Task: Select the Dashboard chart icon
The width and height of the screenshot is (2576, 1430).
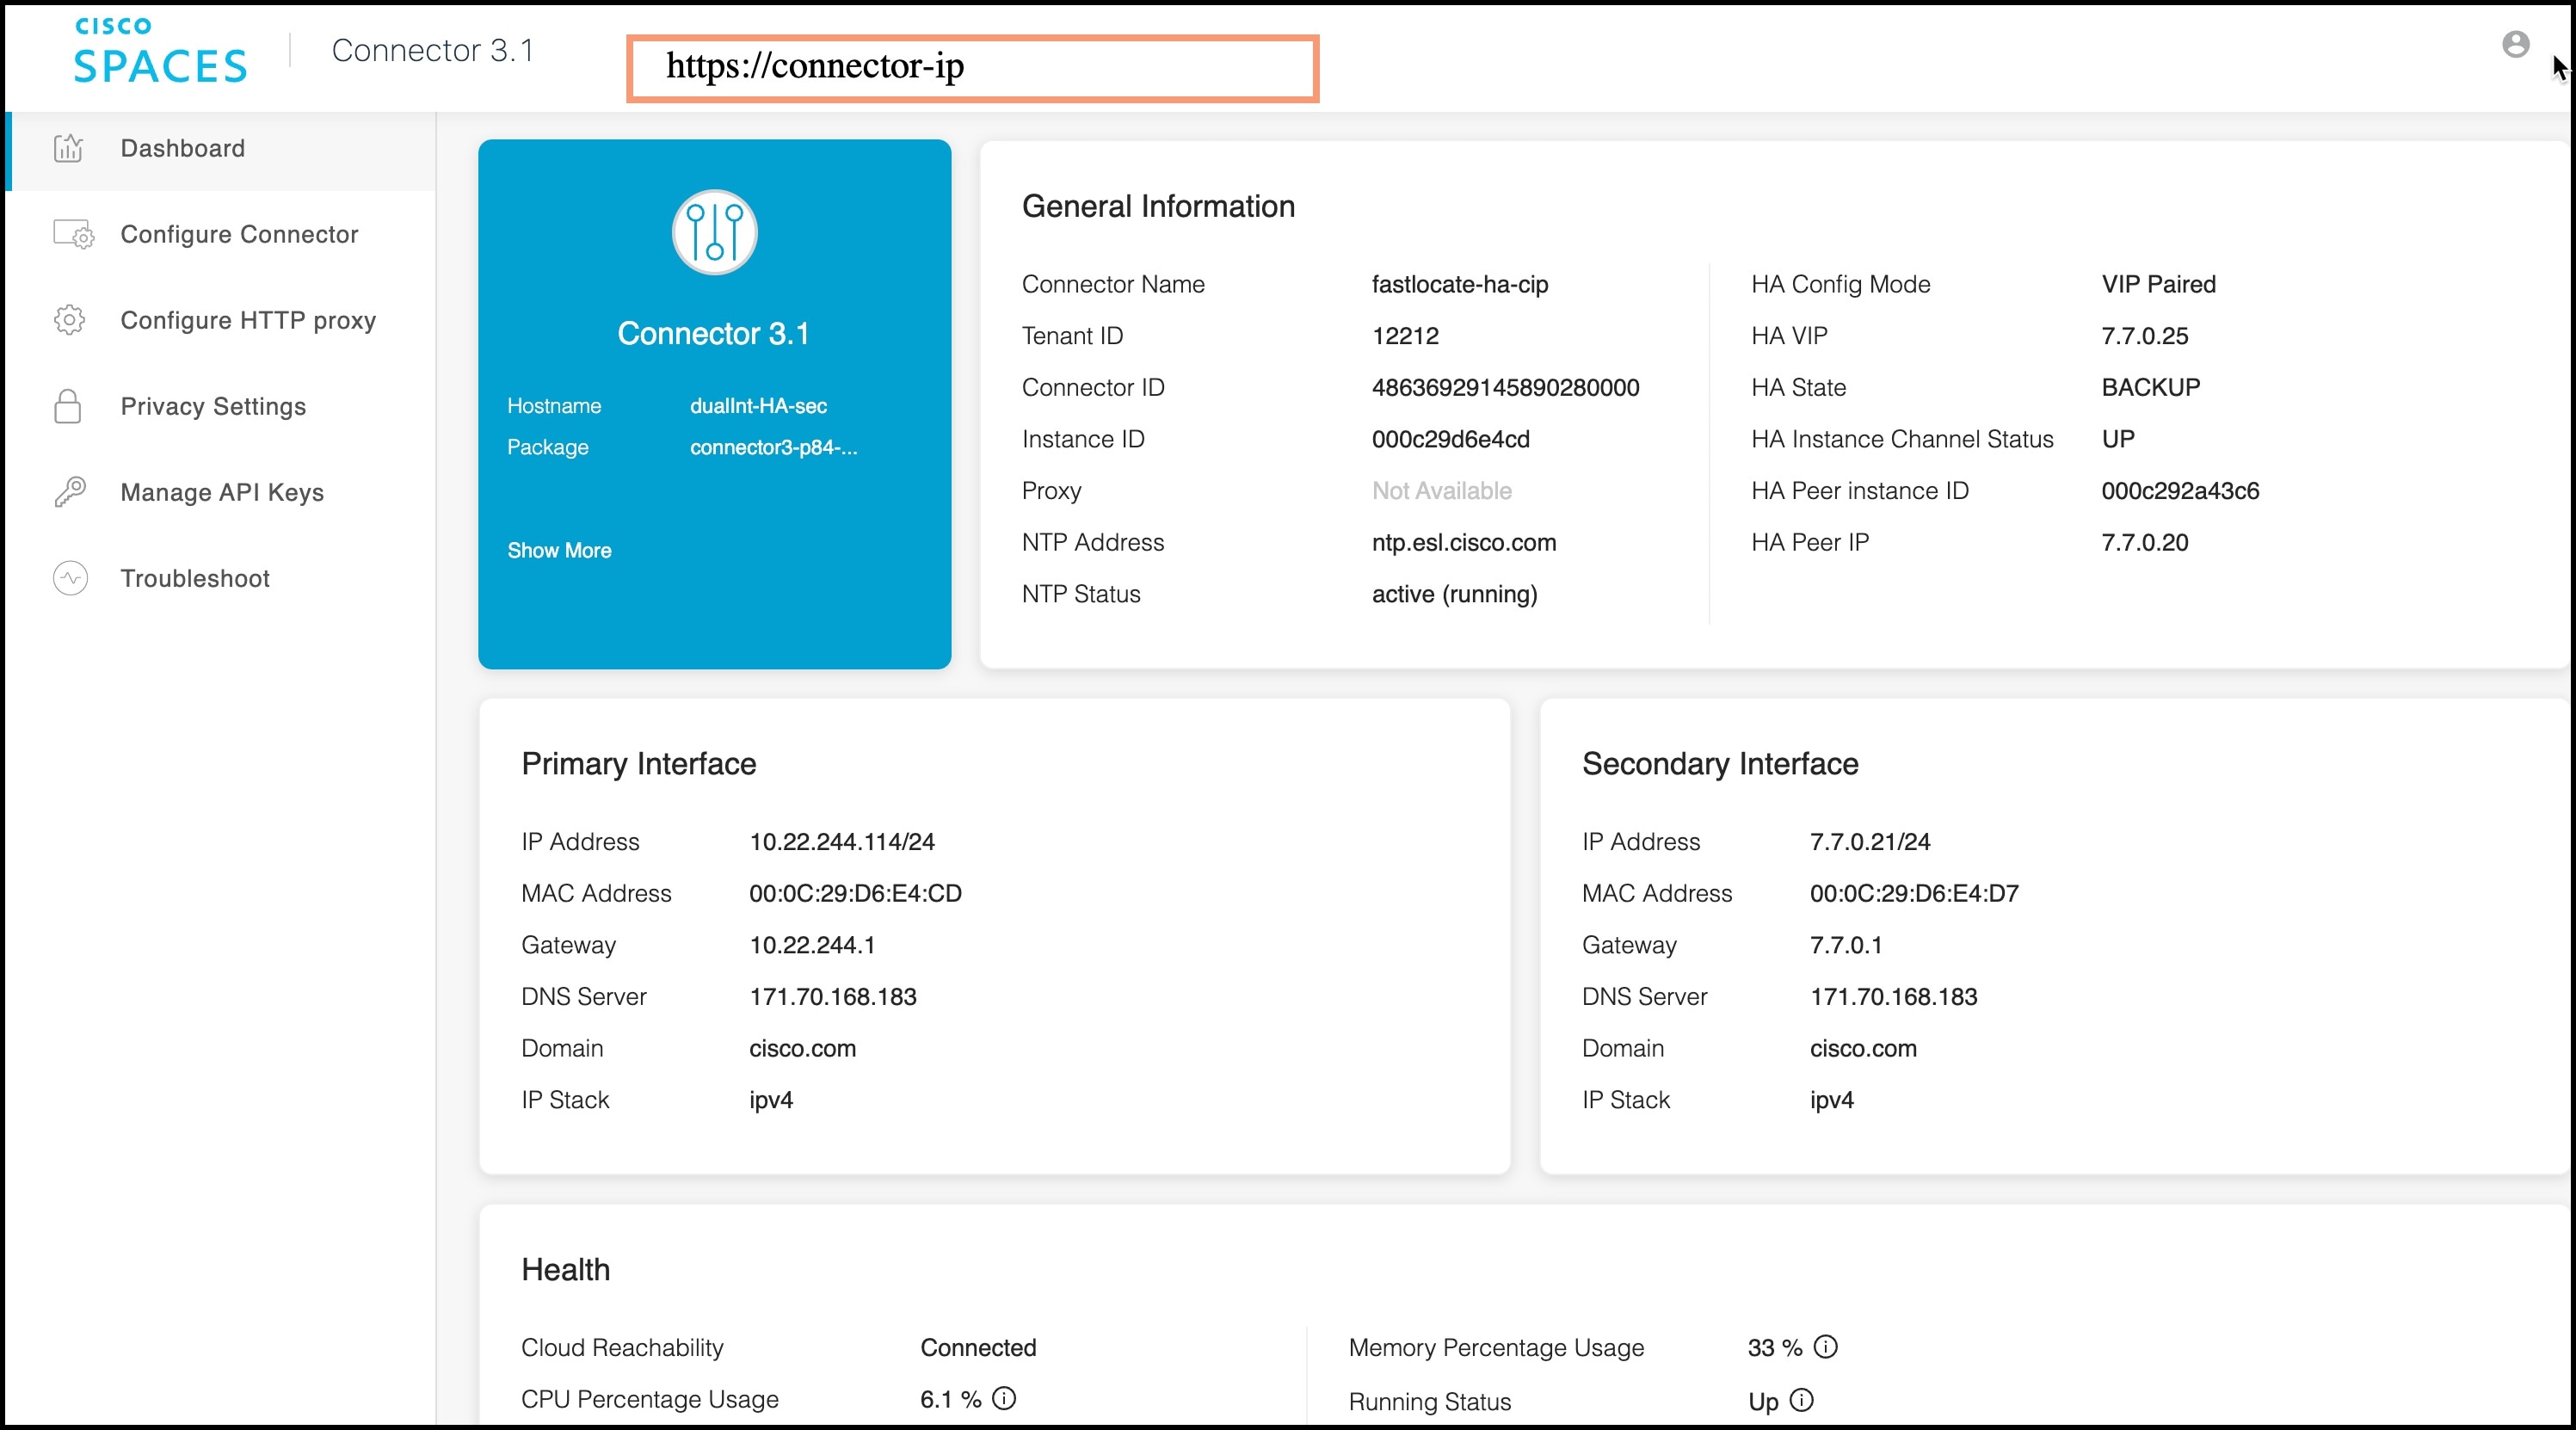Action: tap(69, 148)
